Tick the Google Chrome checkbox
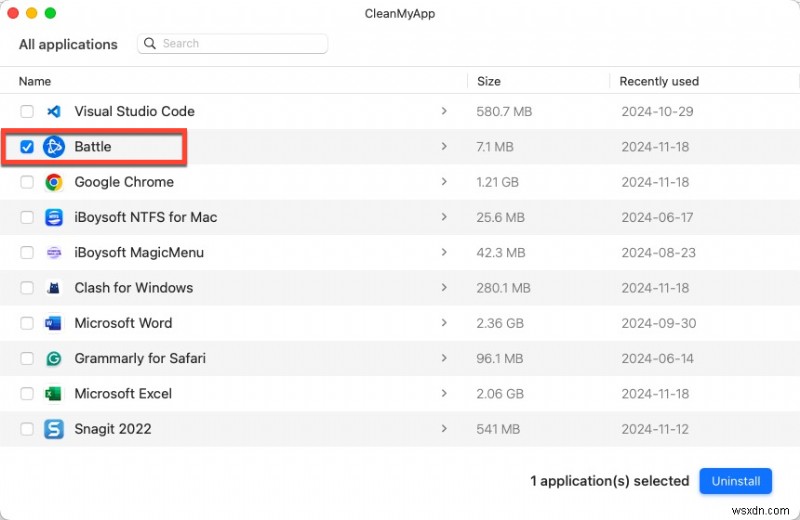 tap(27, 182)
